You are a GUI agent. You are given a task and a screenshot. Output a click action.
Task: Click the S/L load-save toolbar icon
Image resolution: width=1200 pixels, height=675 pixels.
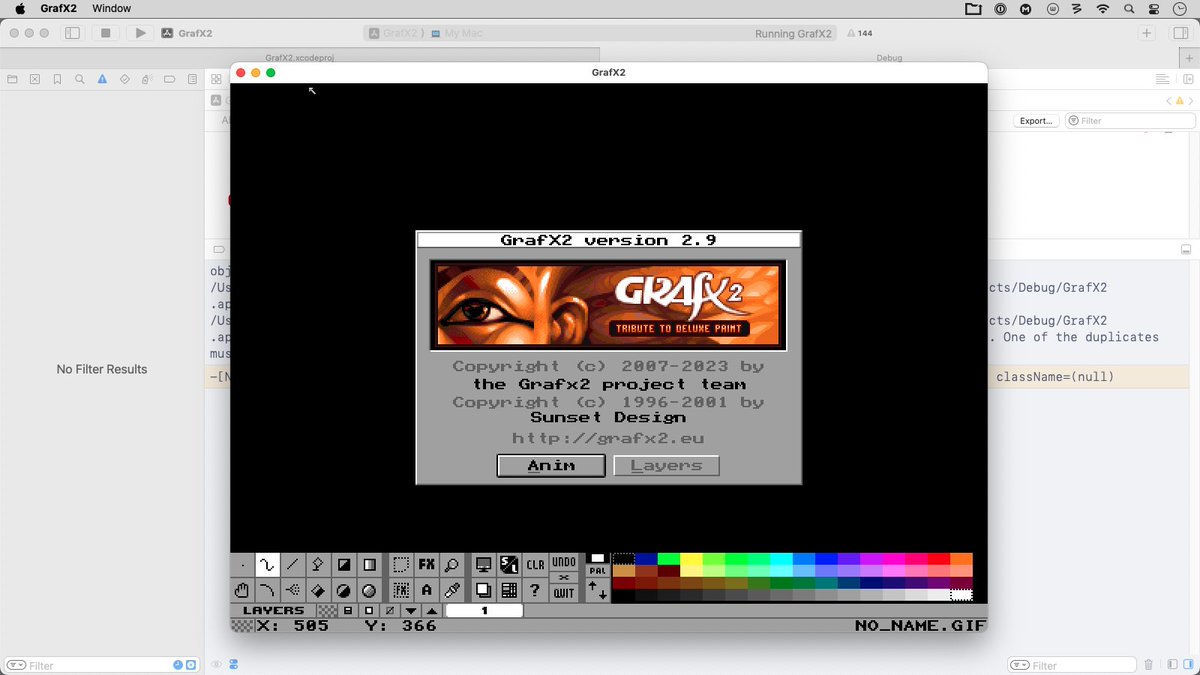click(509, 565)
